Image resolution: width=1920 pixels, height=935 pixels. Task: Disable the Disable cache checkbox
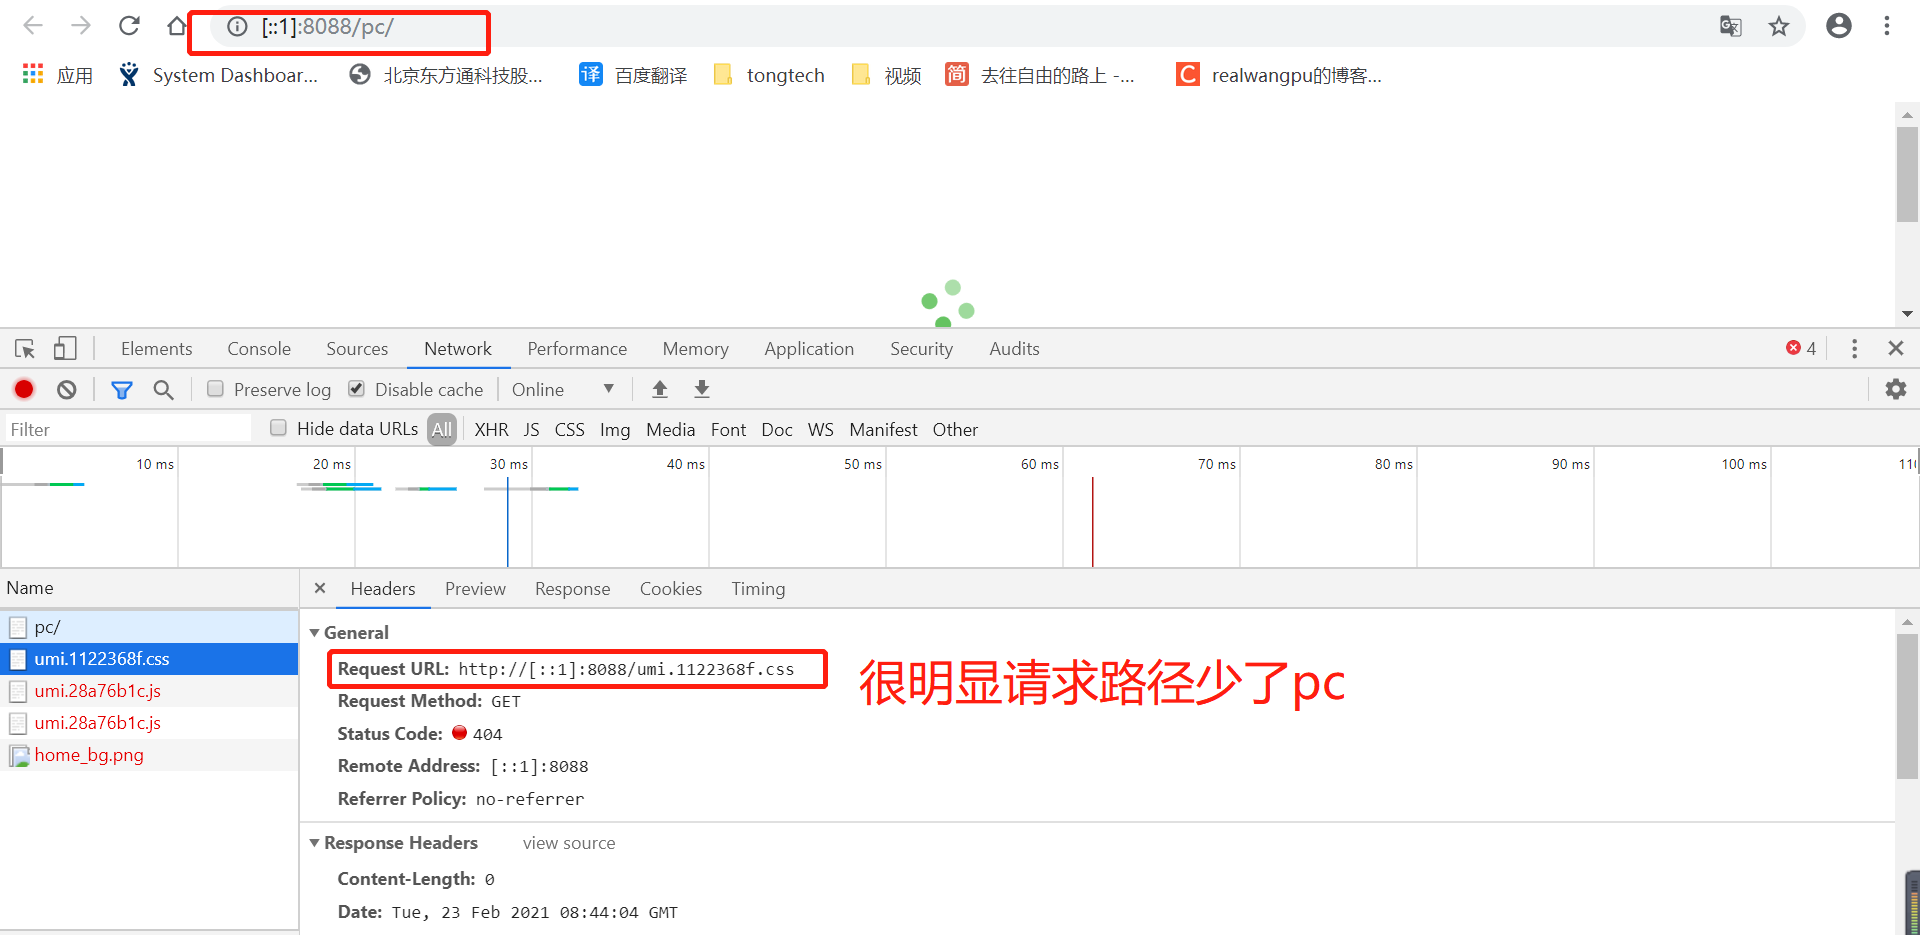point(356,388)
